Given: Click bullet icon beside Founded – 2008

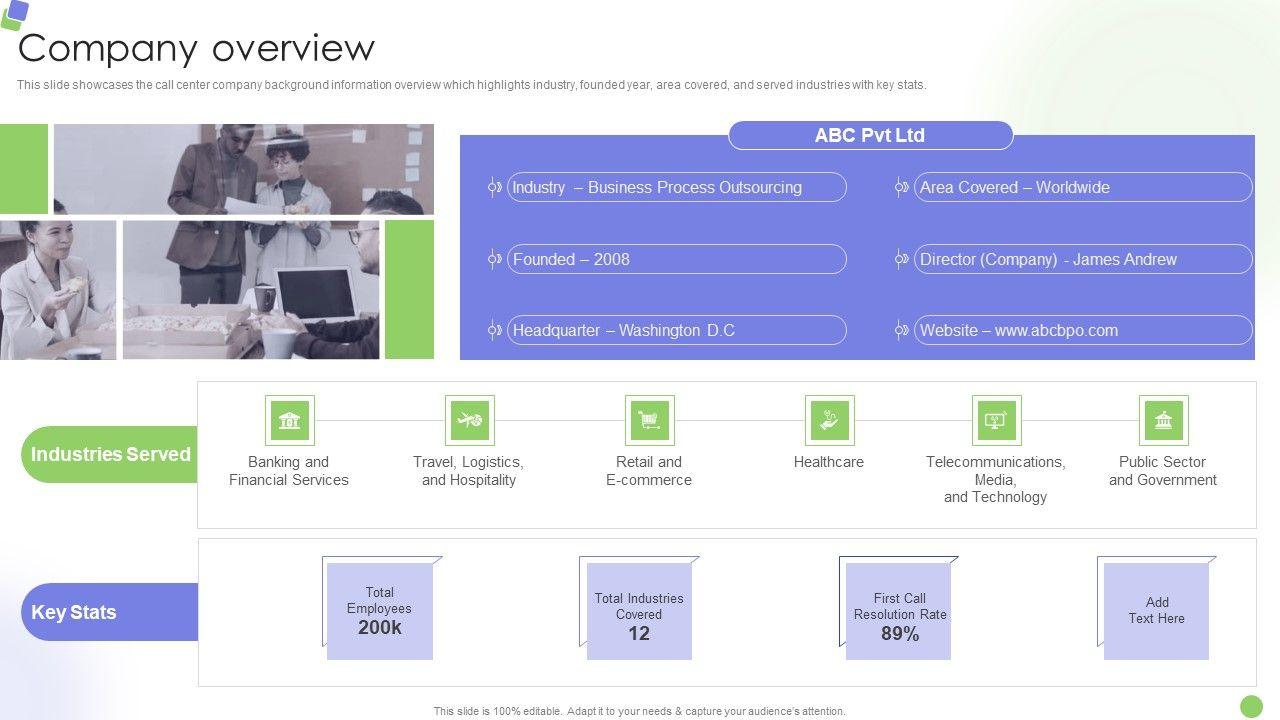Looking at the screenshot, I should (x=494, y=259).
